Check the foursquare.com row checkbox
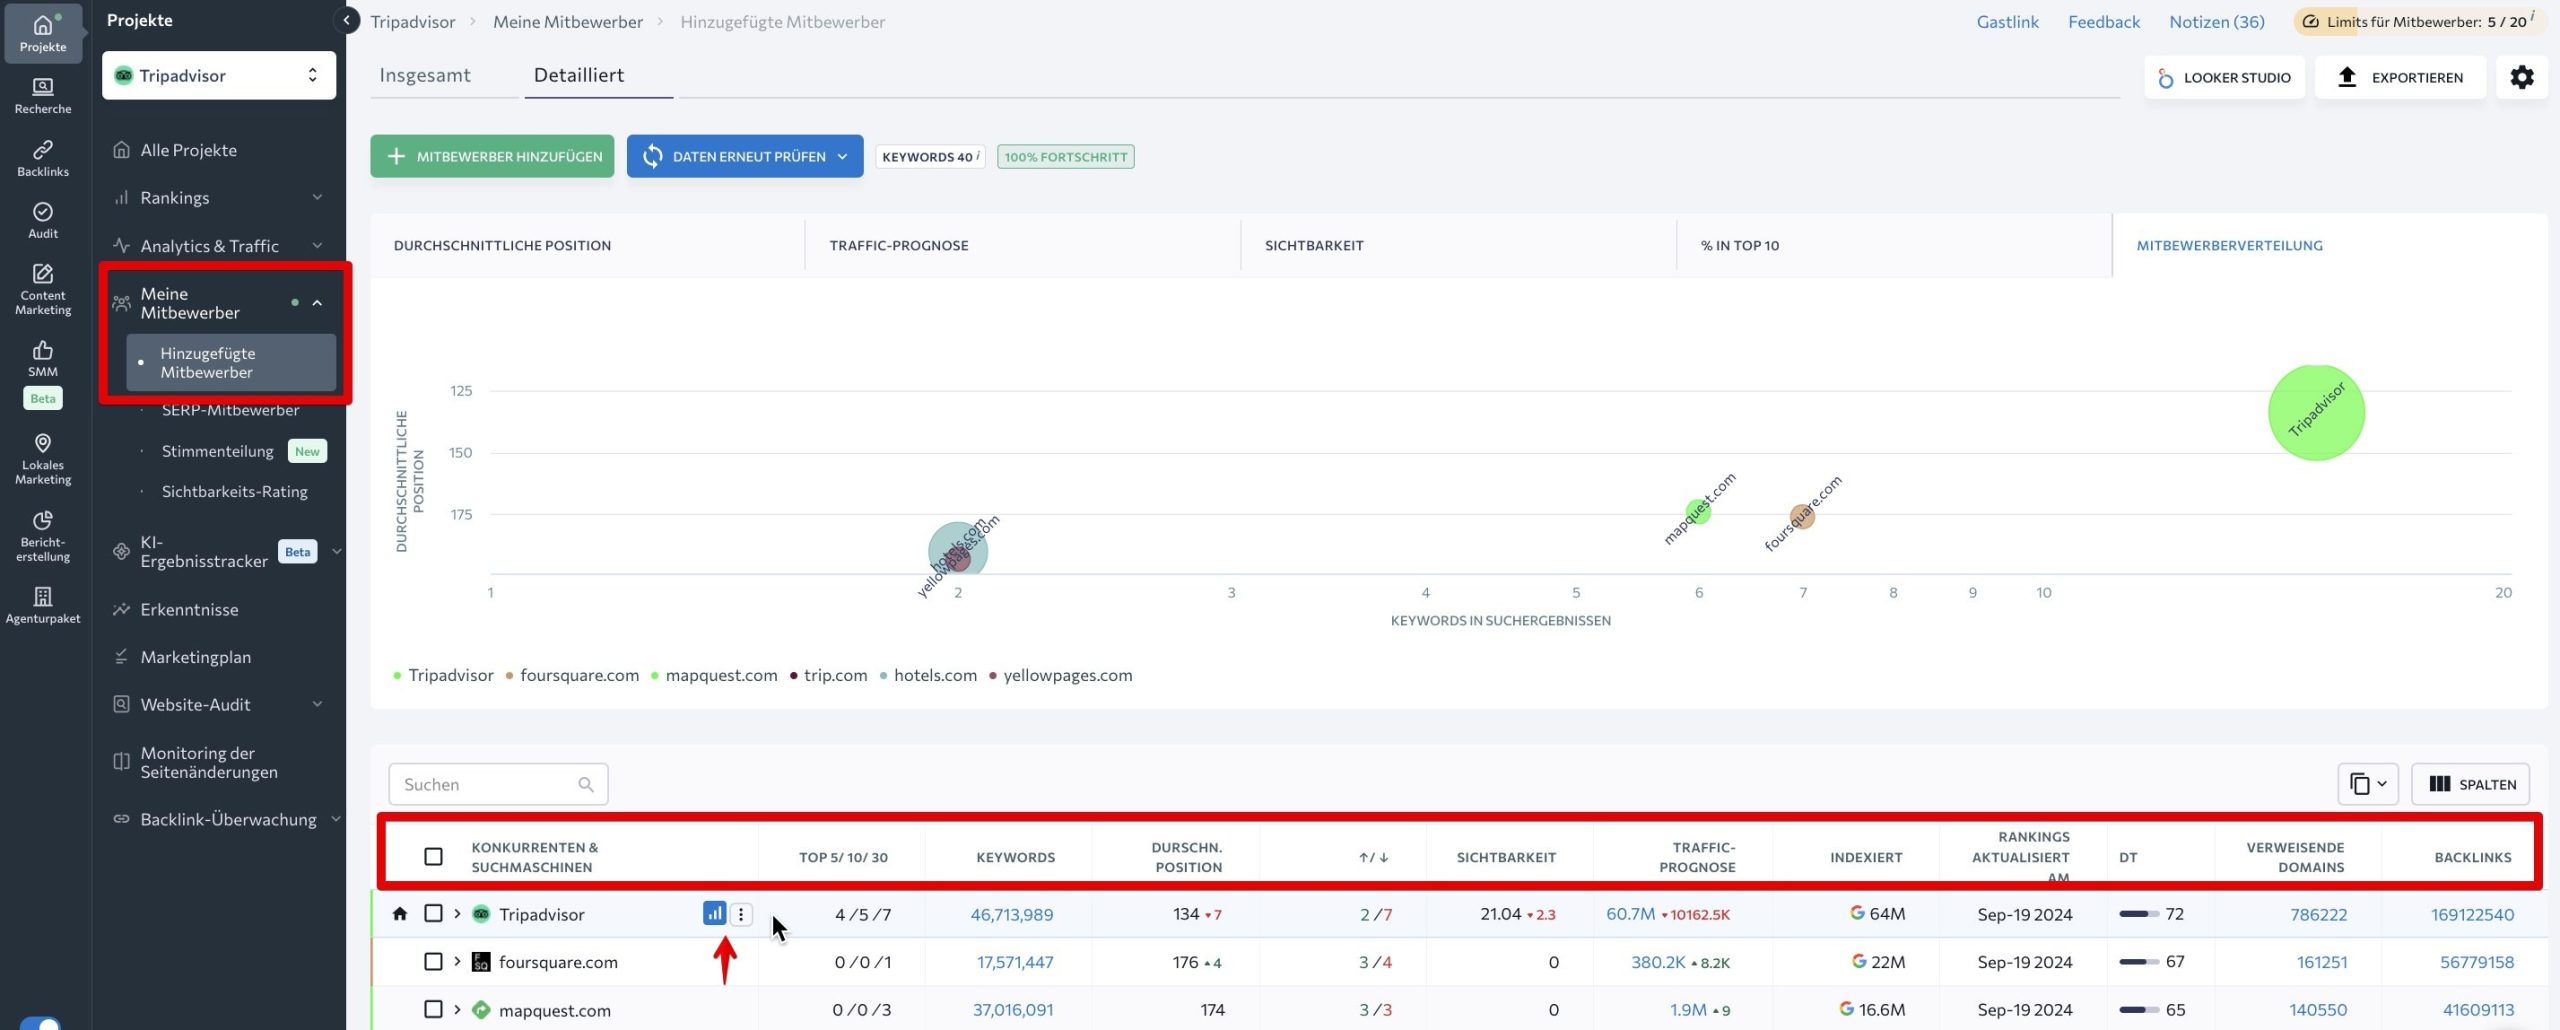This screenshot has width=2560, height=1030. (x=433, y=961)
